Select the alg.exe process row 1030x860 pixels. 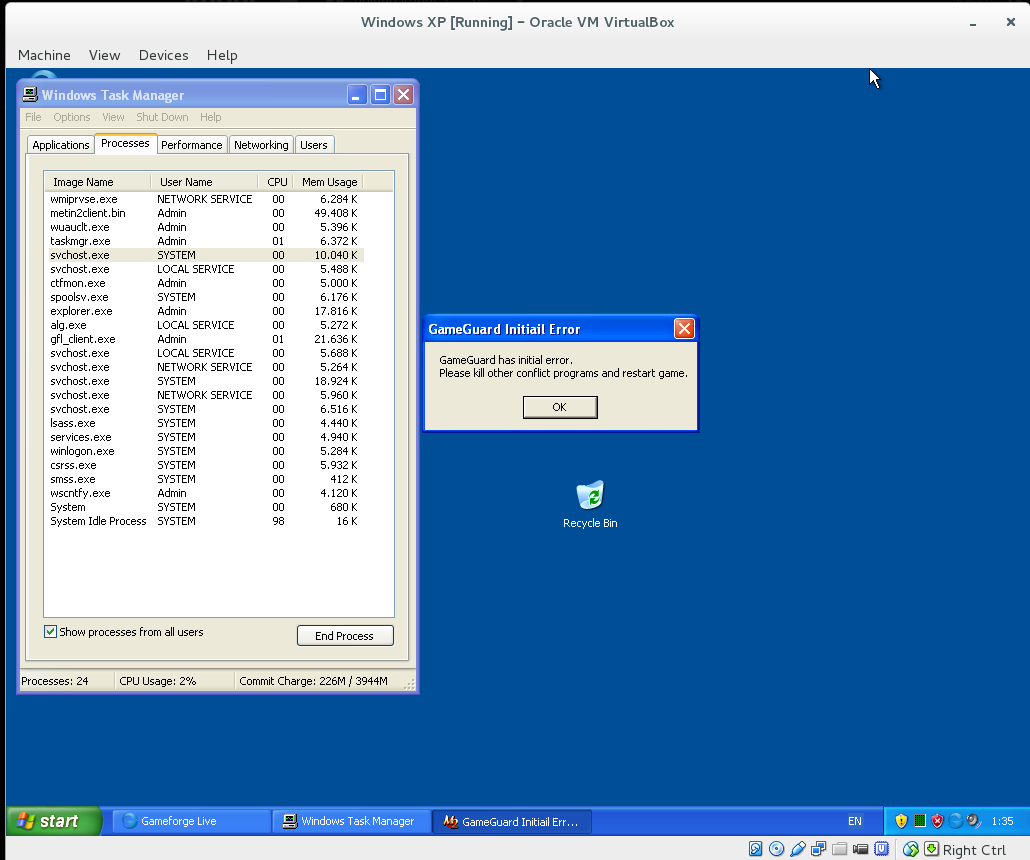pos(205,325)
